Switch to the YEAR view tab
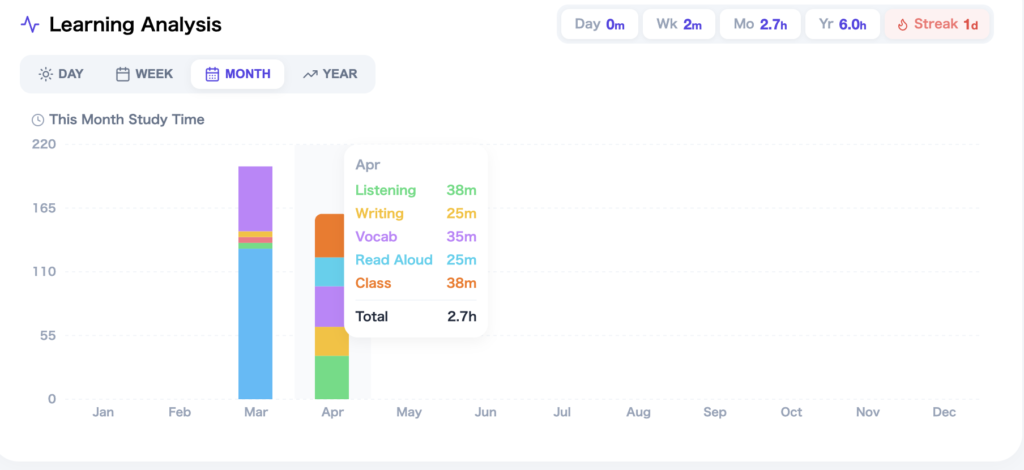Screen dimensions: 1024x470 tap(330, 74)
